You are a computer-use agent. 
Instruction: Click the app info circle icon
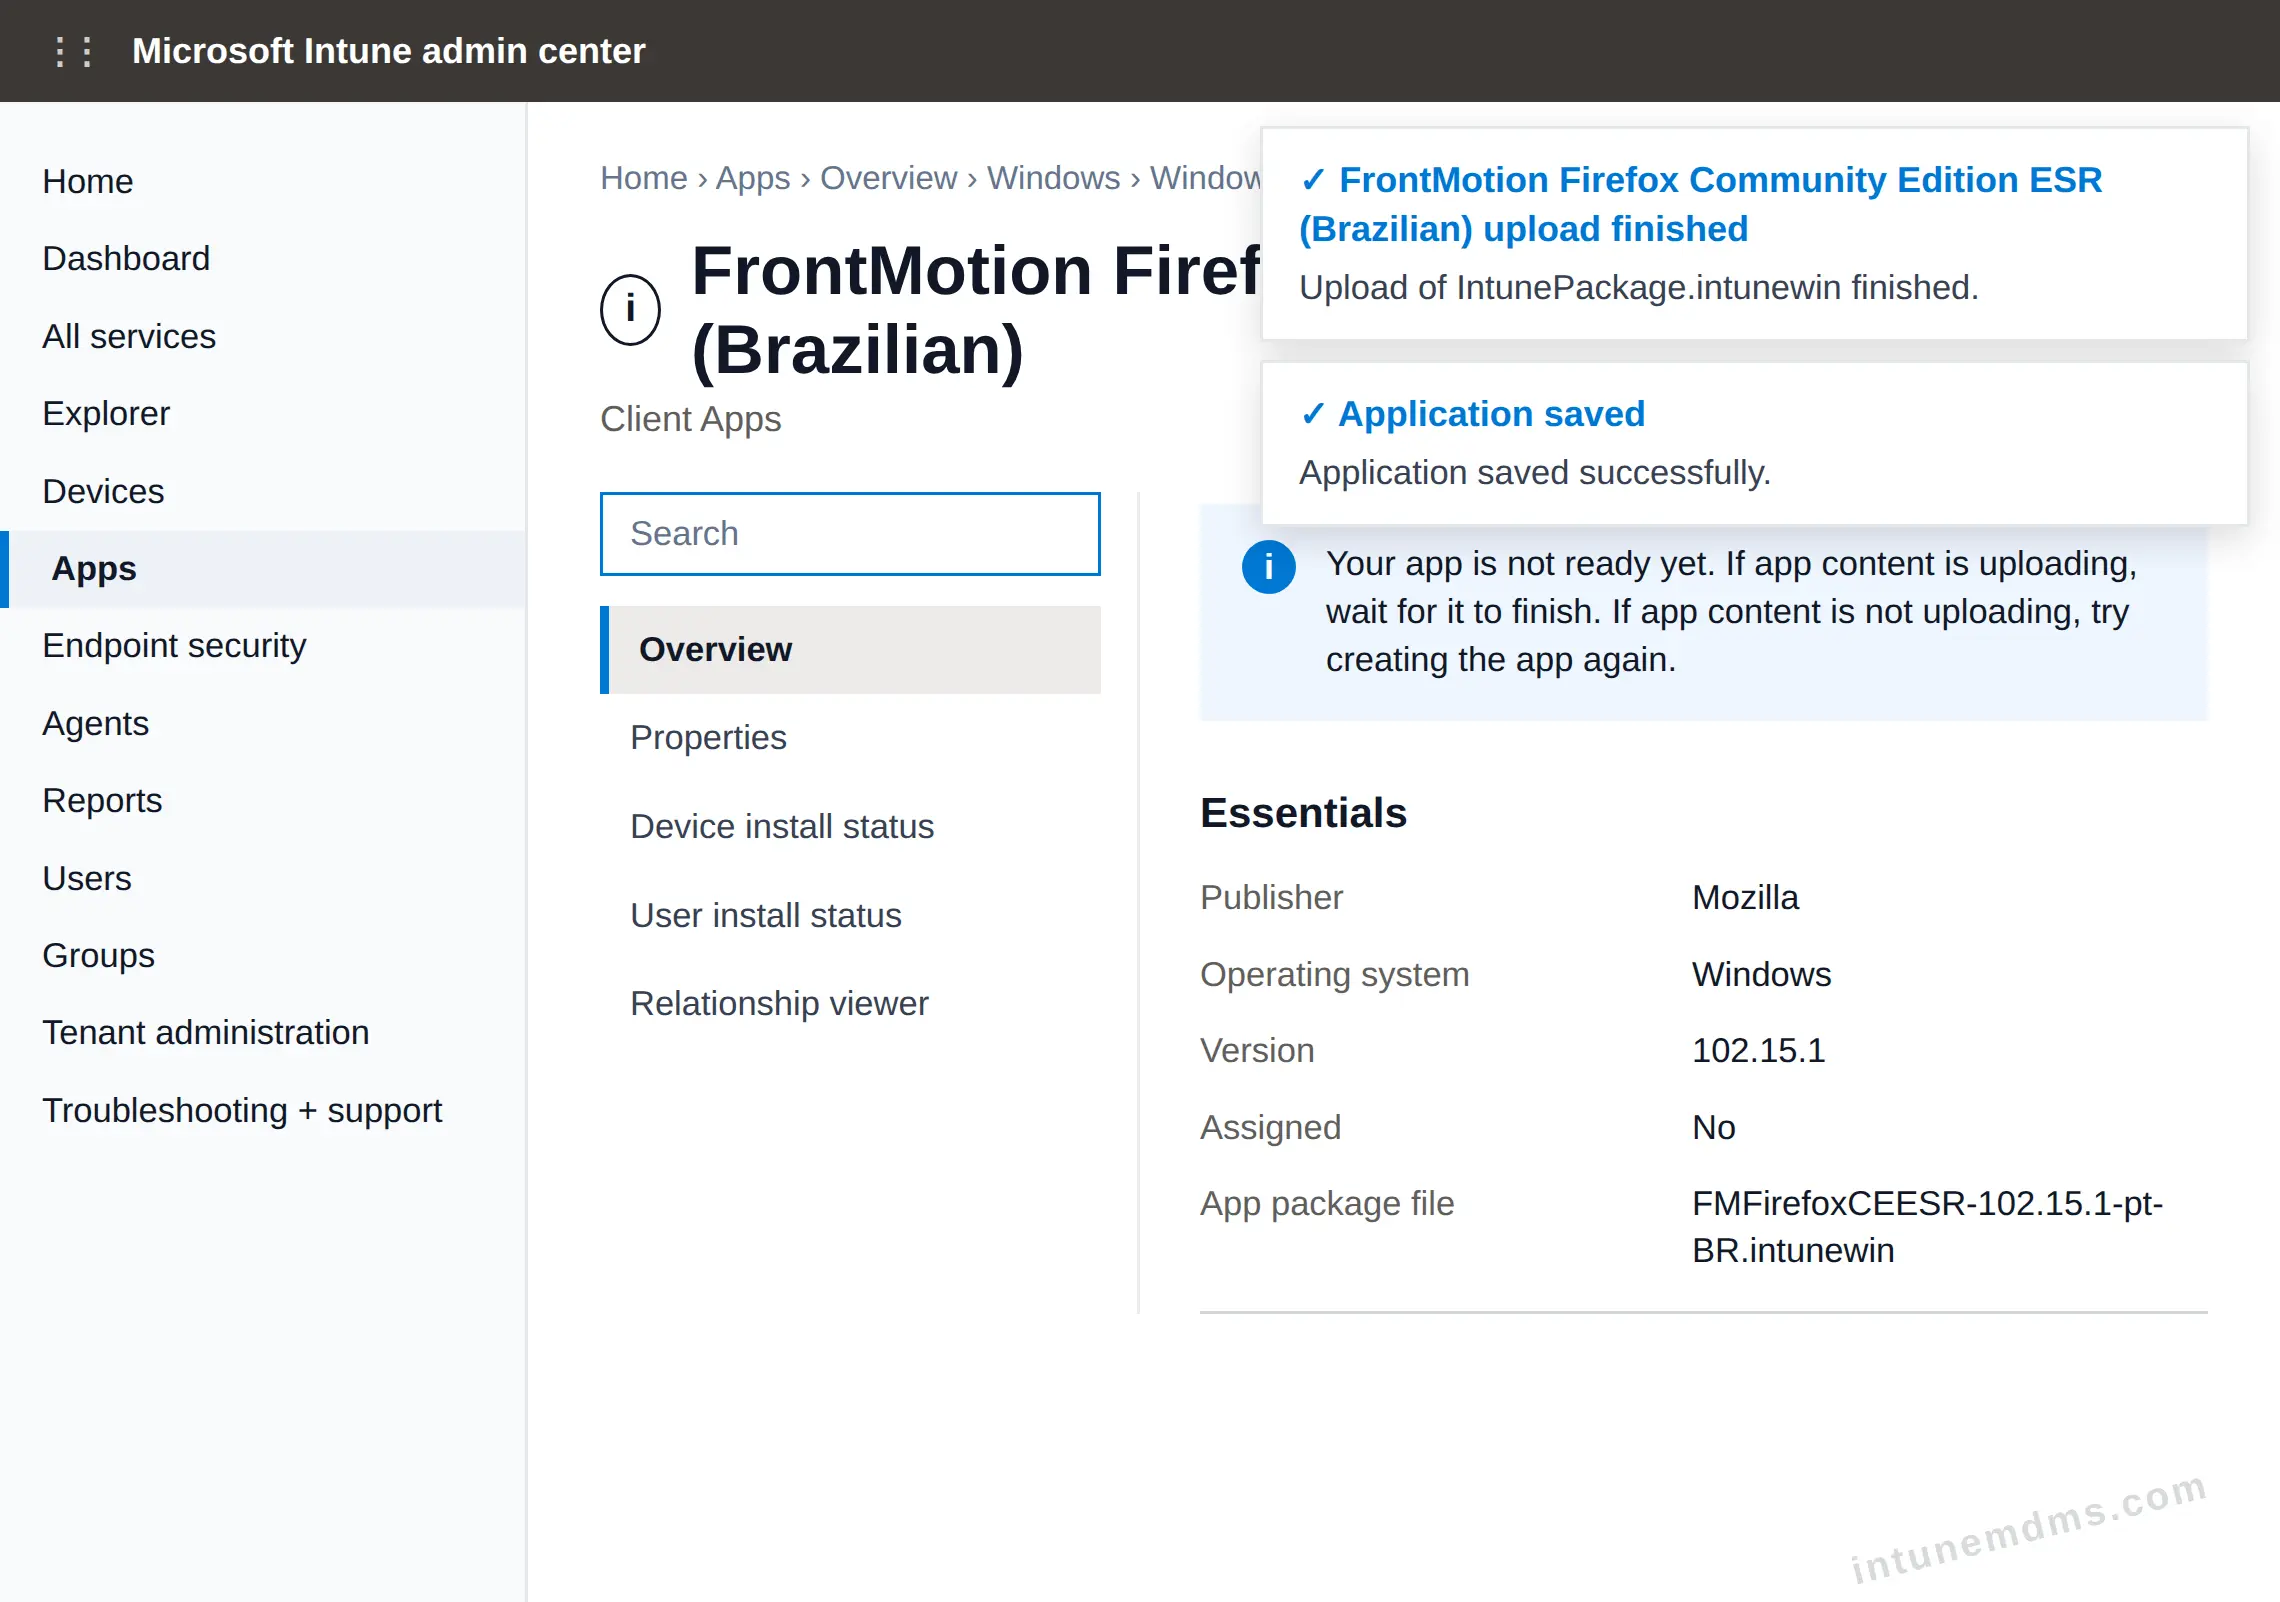click(x=630, y=309)
